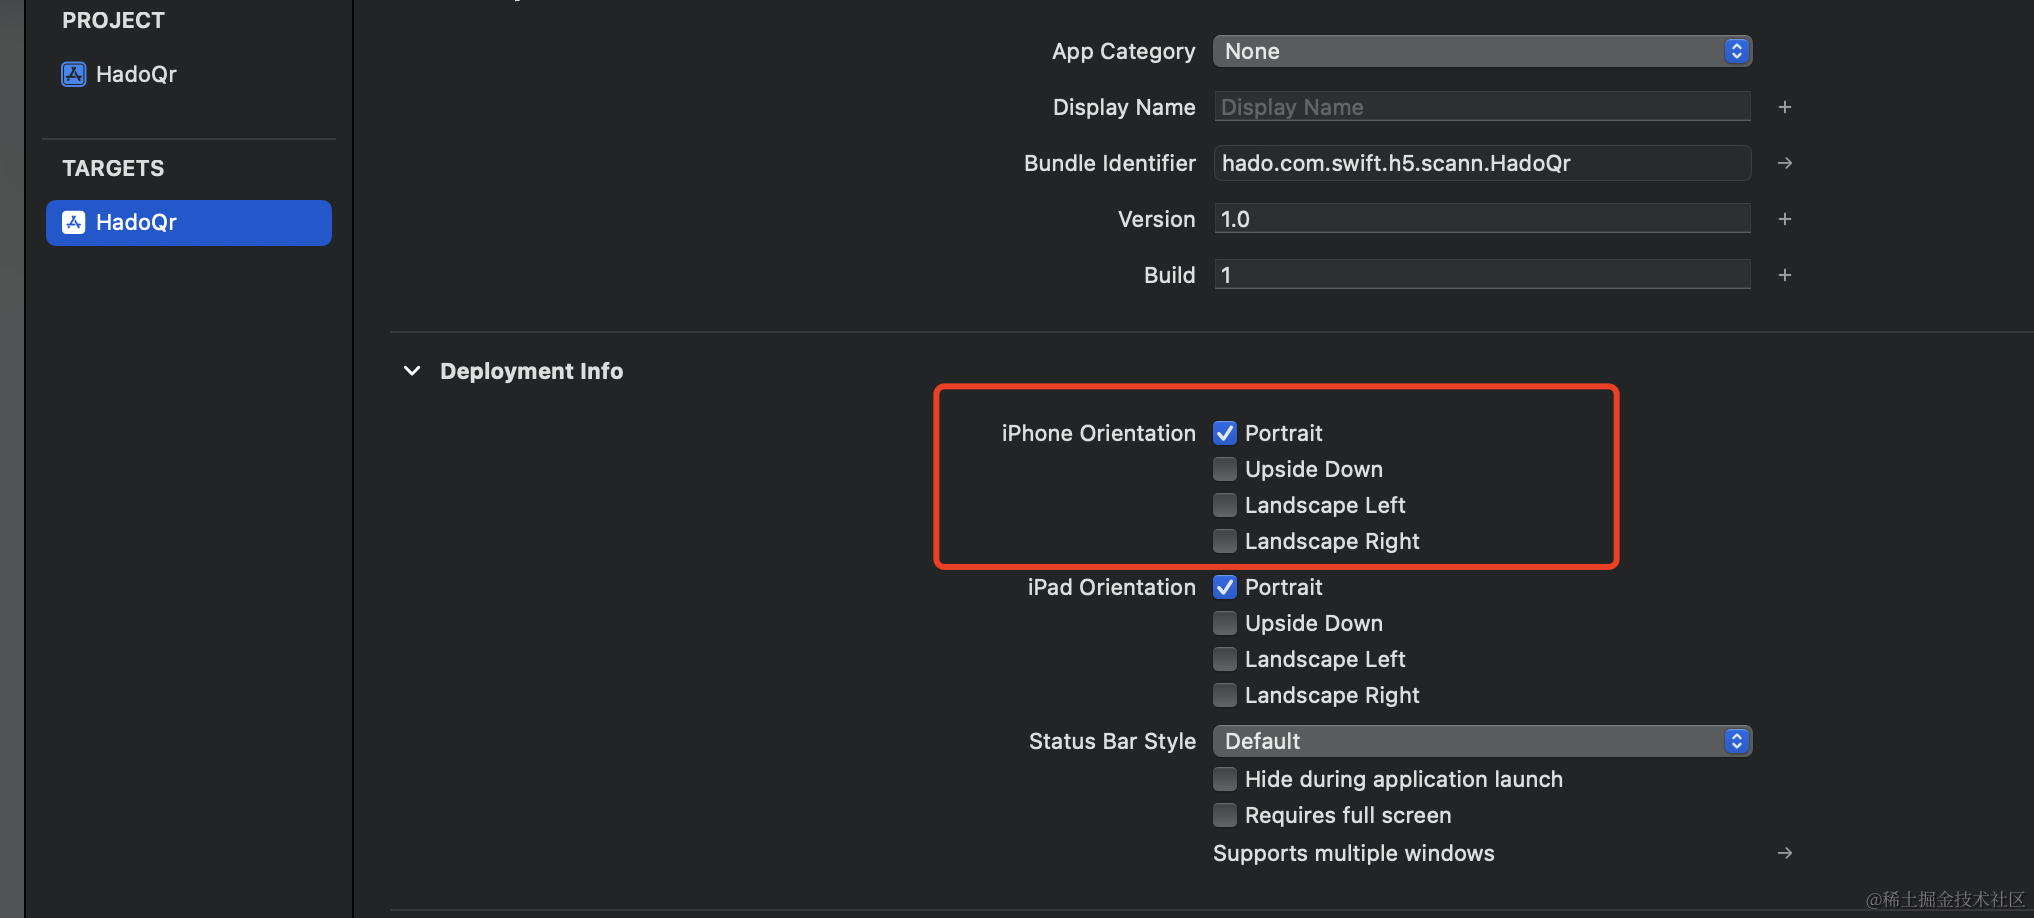This screenshot has height=918, width=2034.
Task: Open the App Category dropdown
Action: [1482, 51]
